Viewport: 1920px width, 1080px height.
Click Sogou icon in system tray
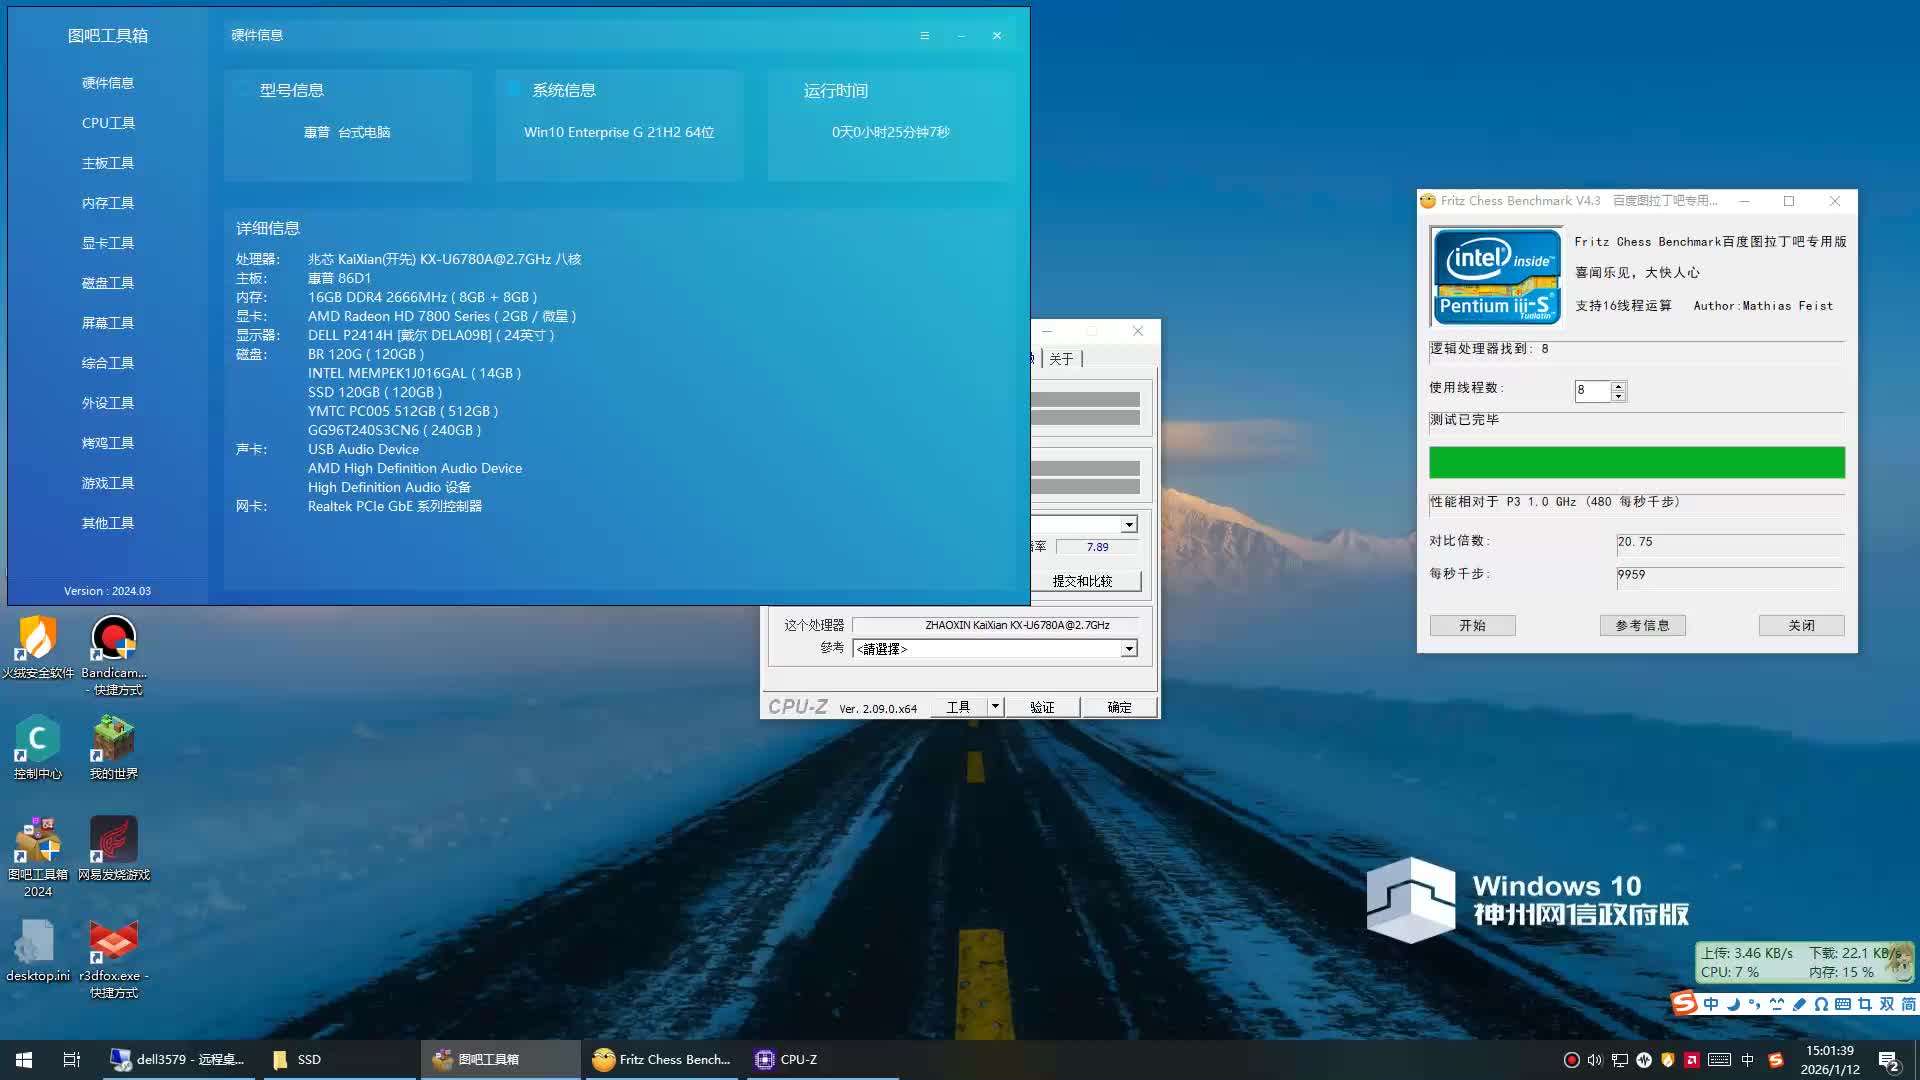pos(1776,1060)
